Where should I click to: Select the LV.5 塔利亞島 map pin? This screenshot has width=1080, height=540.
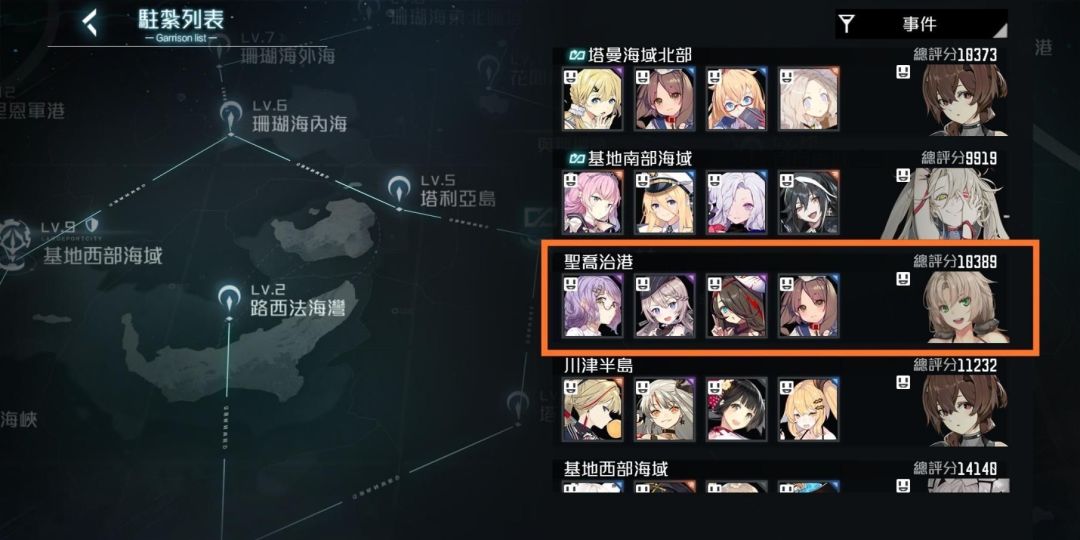coord(399,189)
